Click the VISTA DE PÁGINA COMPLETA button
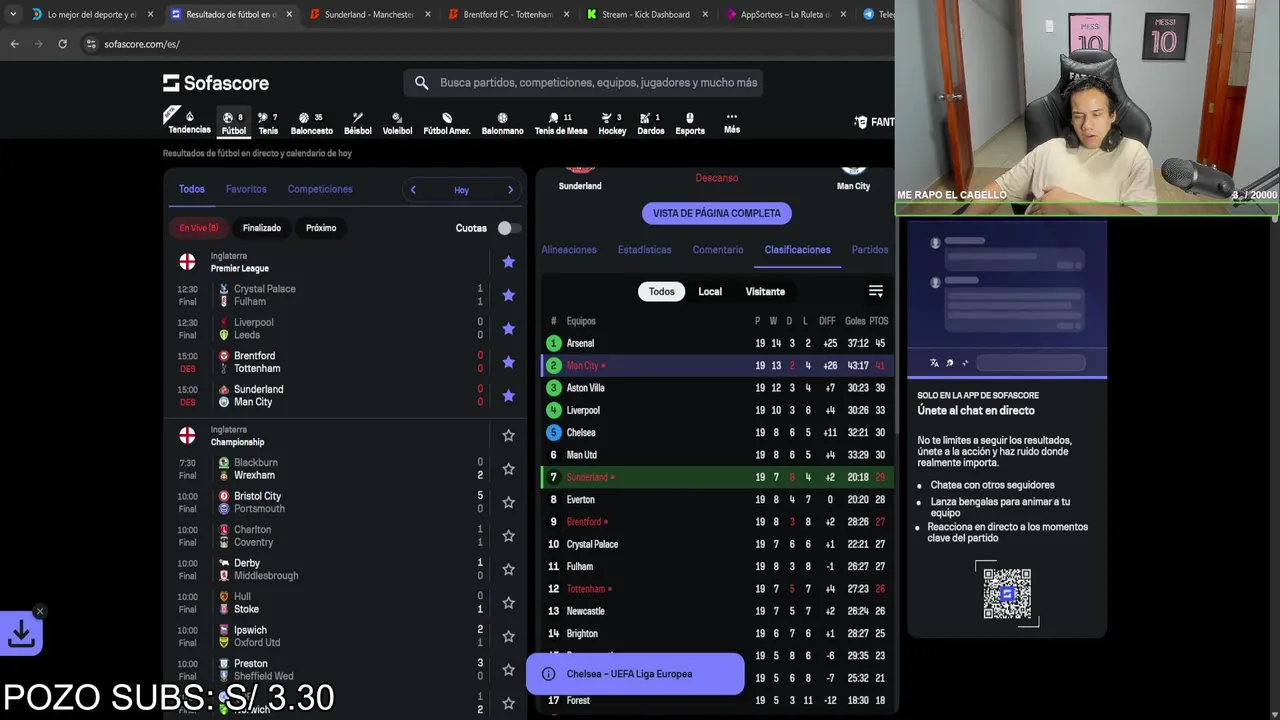Screen dimensions: 1280x720 (717, 213)
